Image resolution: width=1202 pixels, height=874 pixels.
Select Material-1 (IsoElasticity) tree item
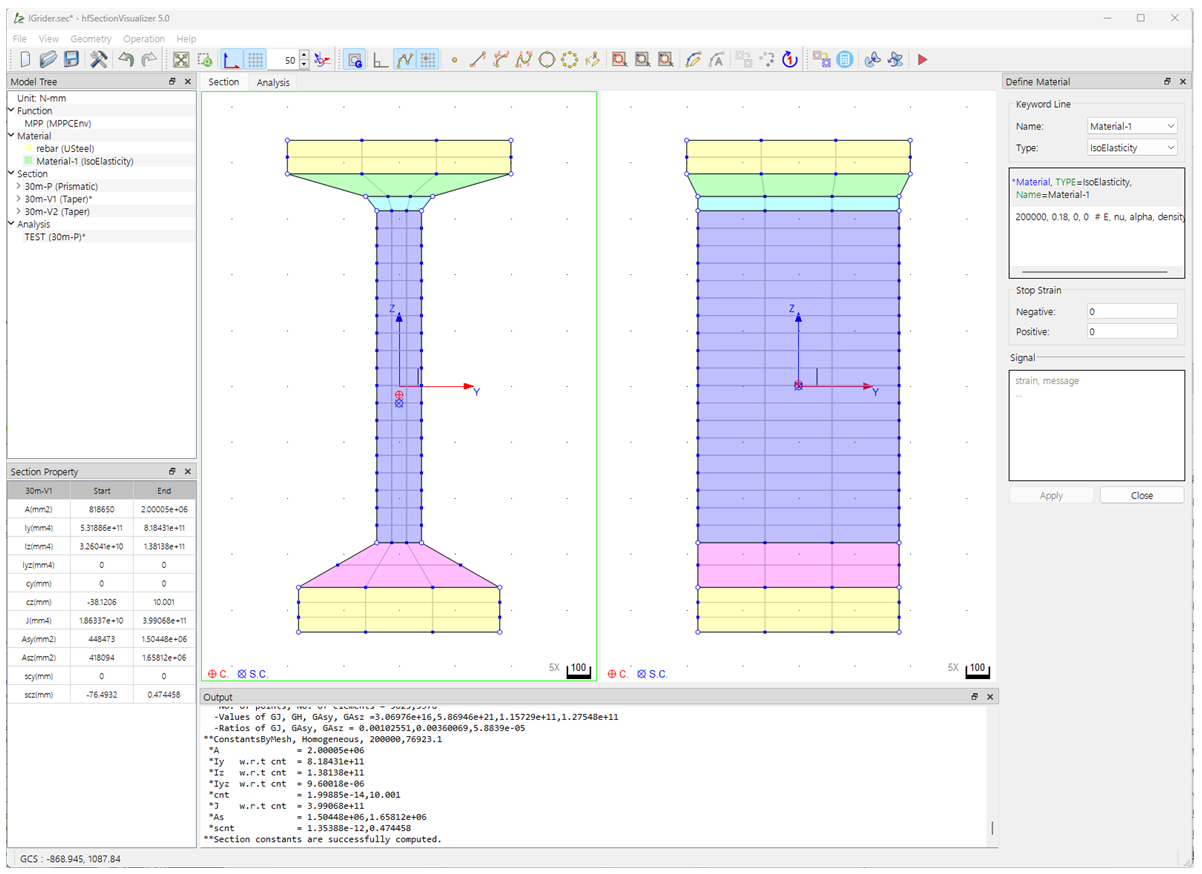coord(85,161)
